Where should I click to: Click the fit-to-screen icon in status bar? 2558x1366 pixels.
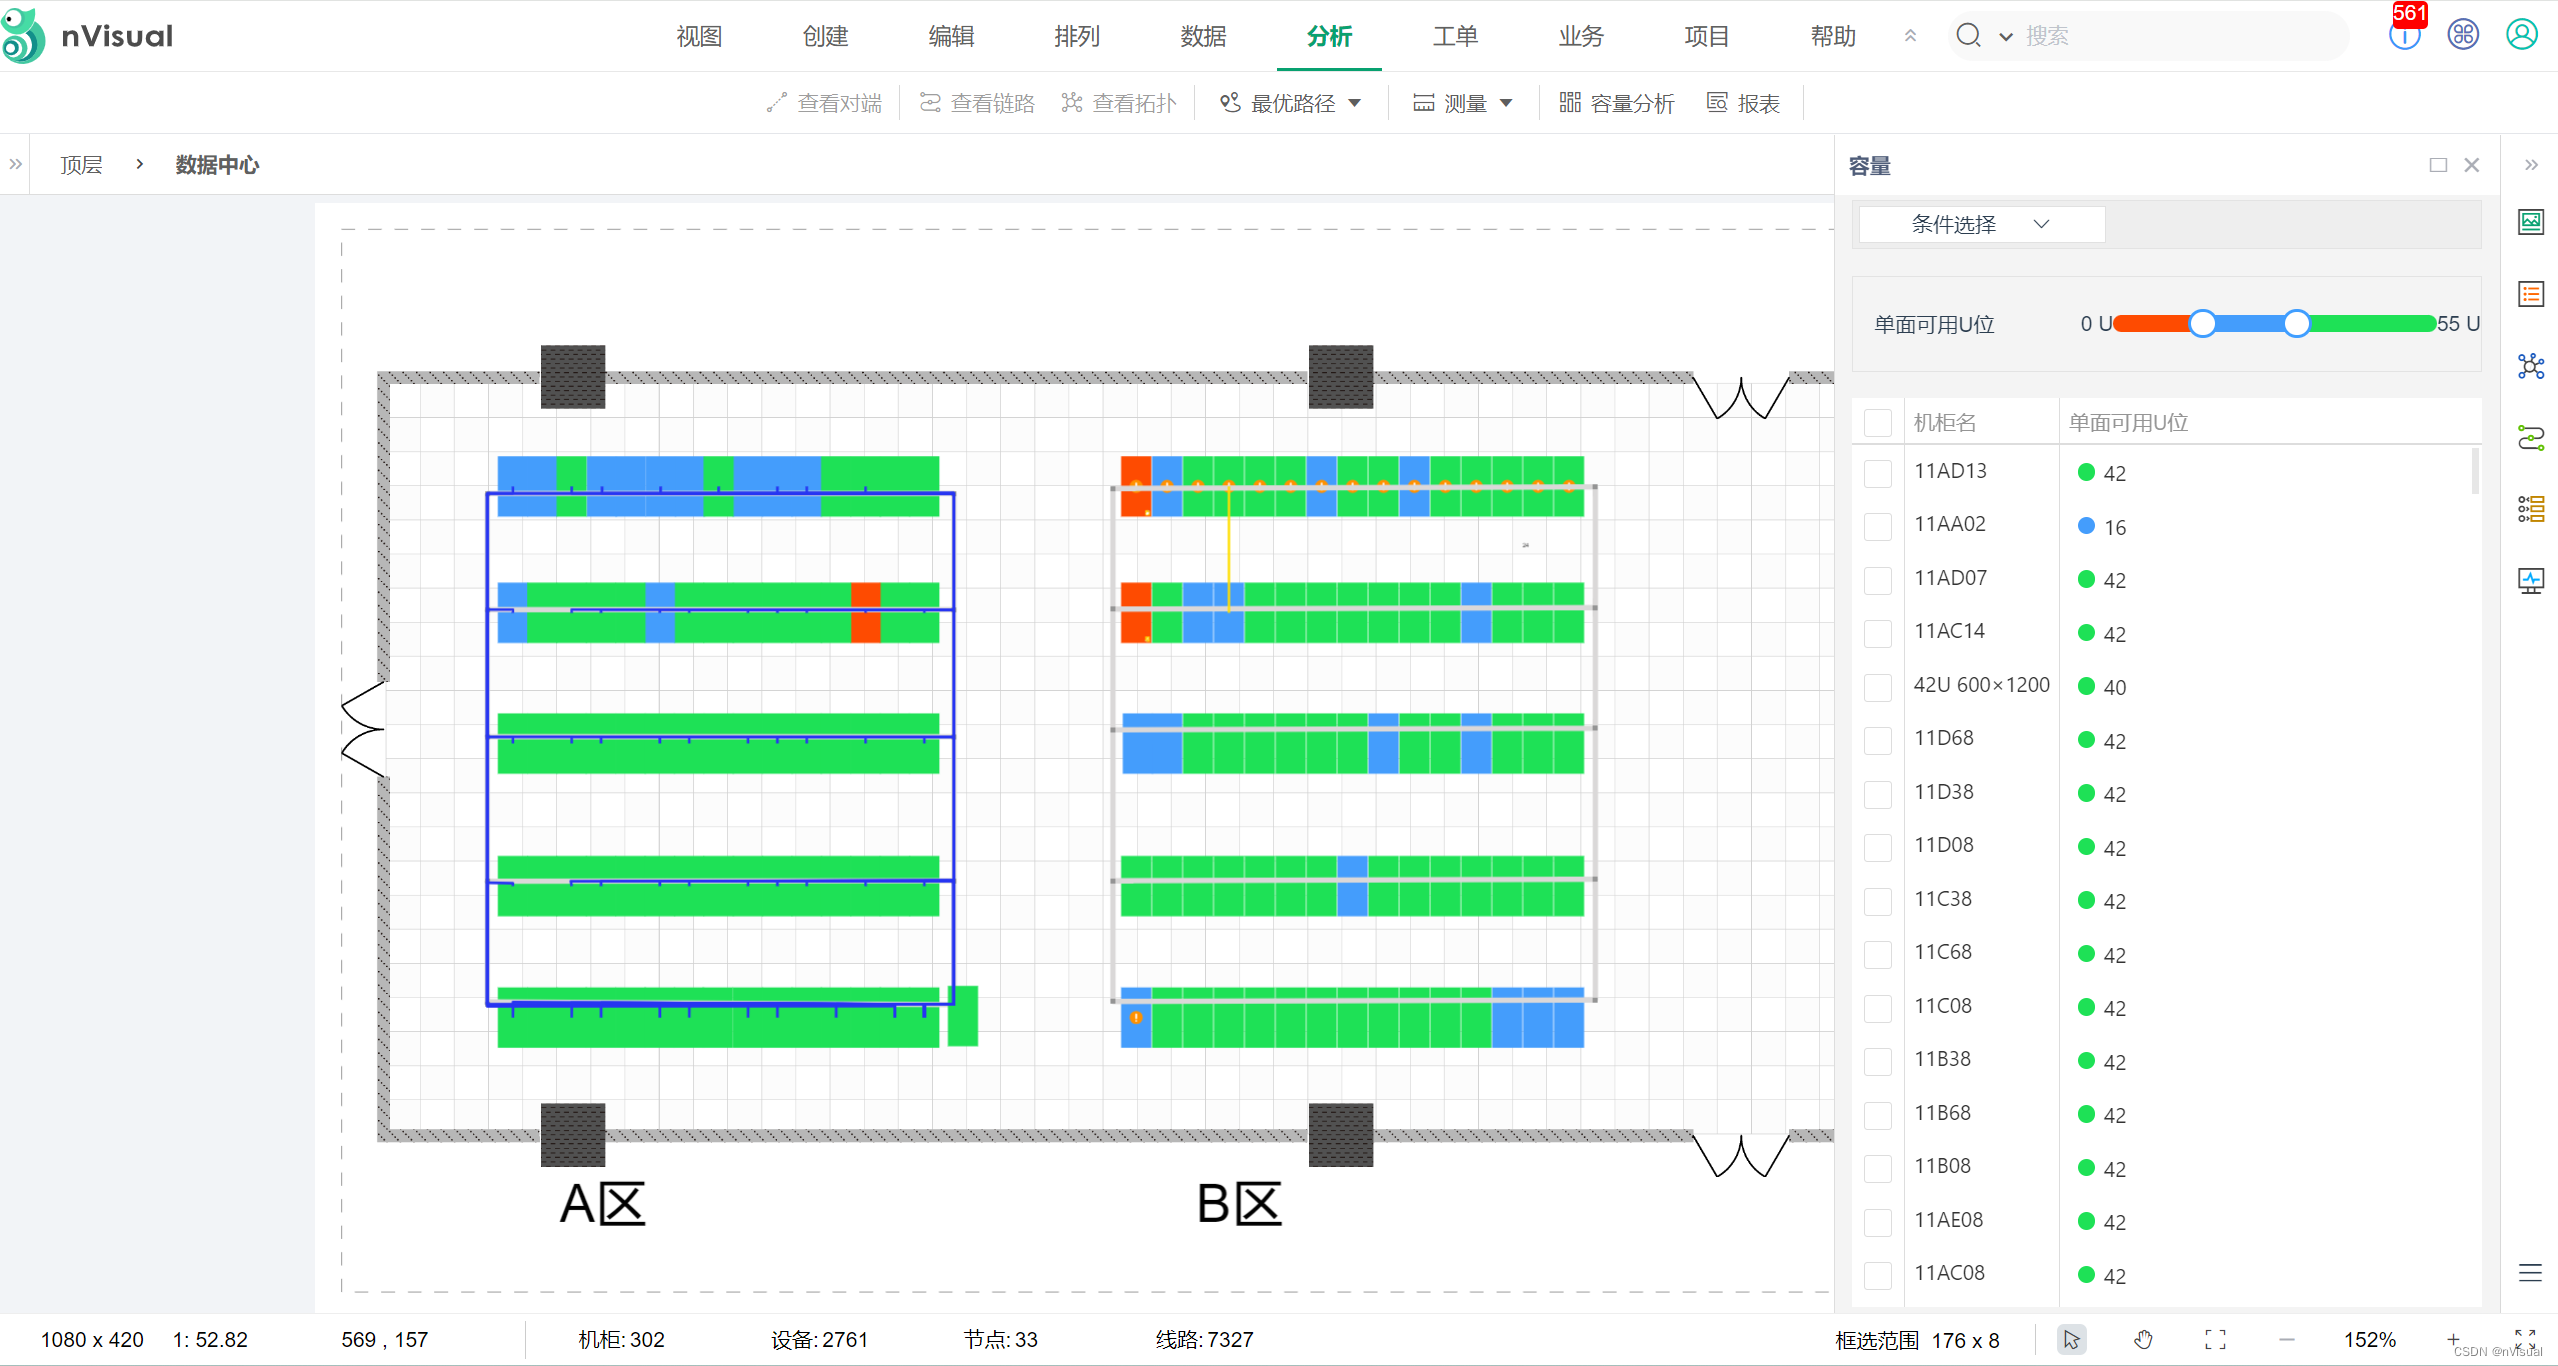click(2215, 1339)
